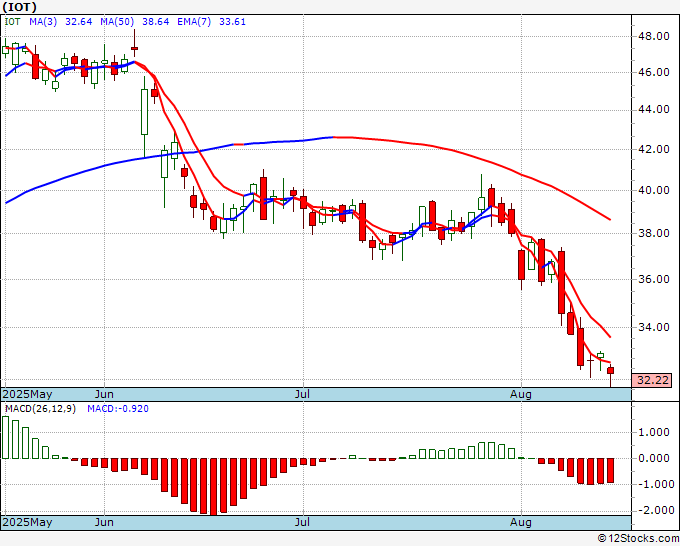Click Aug on the MACD date axis

pyautogui.click(x=521, y=522)
